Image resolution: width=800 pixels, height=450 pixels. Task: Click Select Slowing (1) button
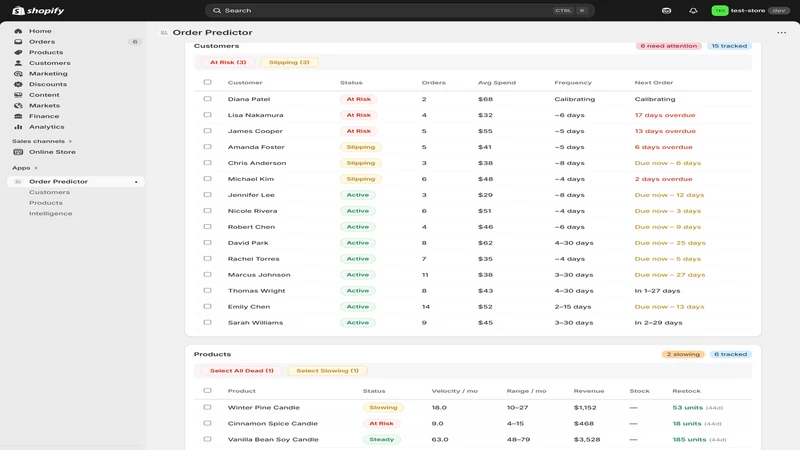click(x=328, y=371)
